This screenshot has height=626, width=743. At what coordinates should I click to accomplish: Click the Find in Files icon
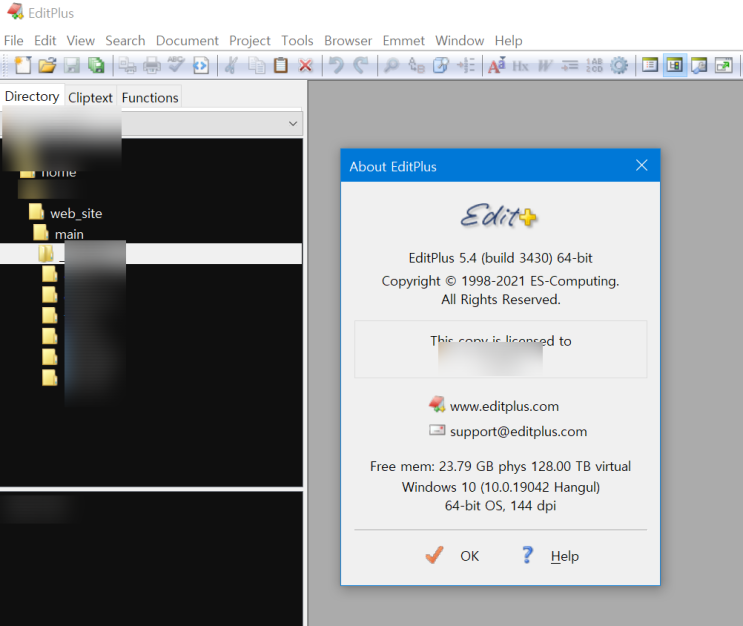pyautogui.click(x=441, y=65)
